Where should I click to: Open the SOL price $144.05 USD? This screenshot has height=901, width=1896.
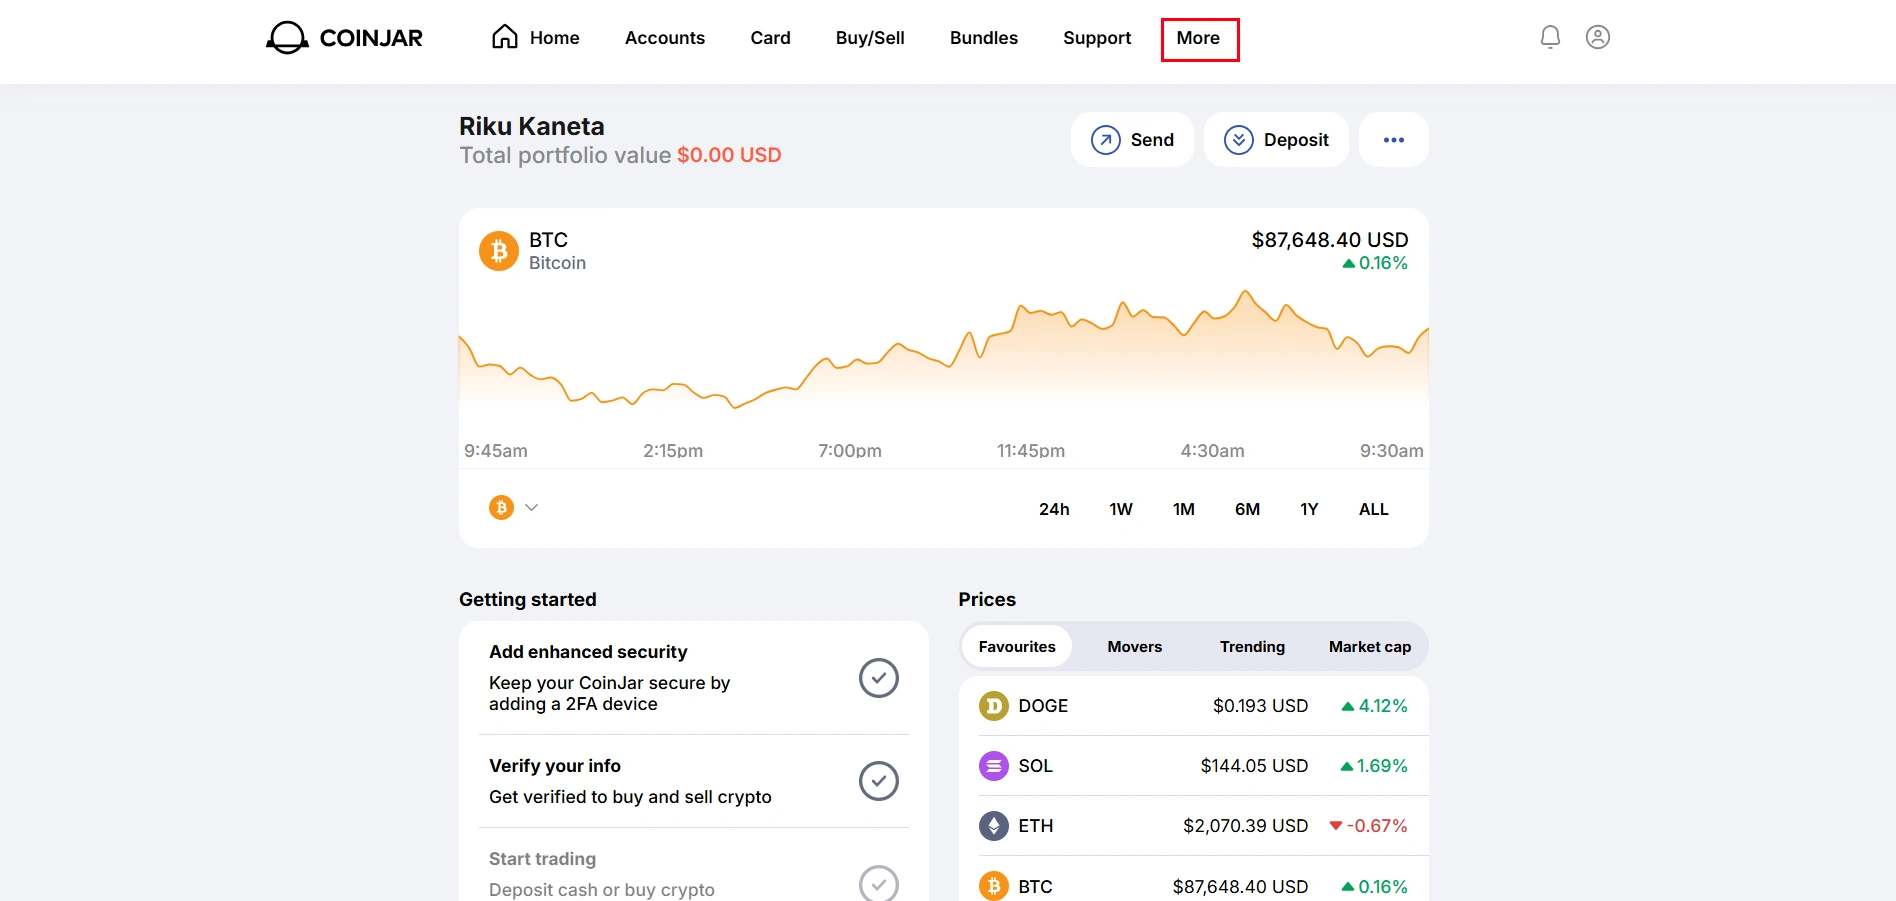click(1254, 766)
